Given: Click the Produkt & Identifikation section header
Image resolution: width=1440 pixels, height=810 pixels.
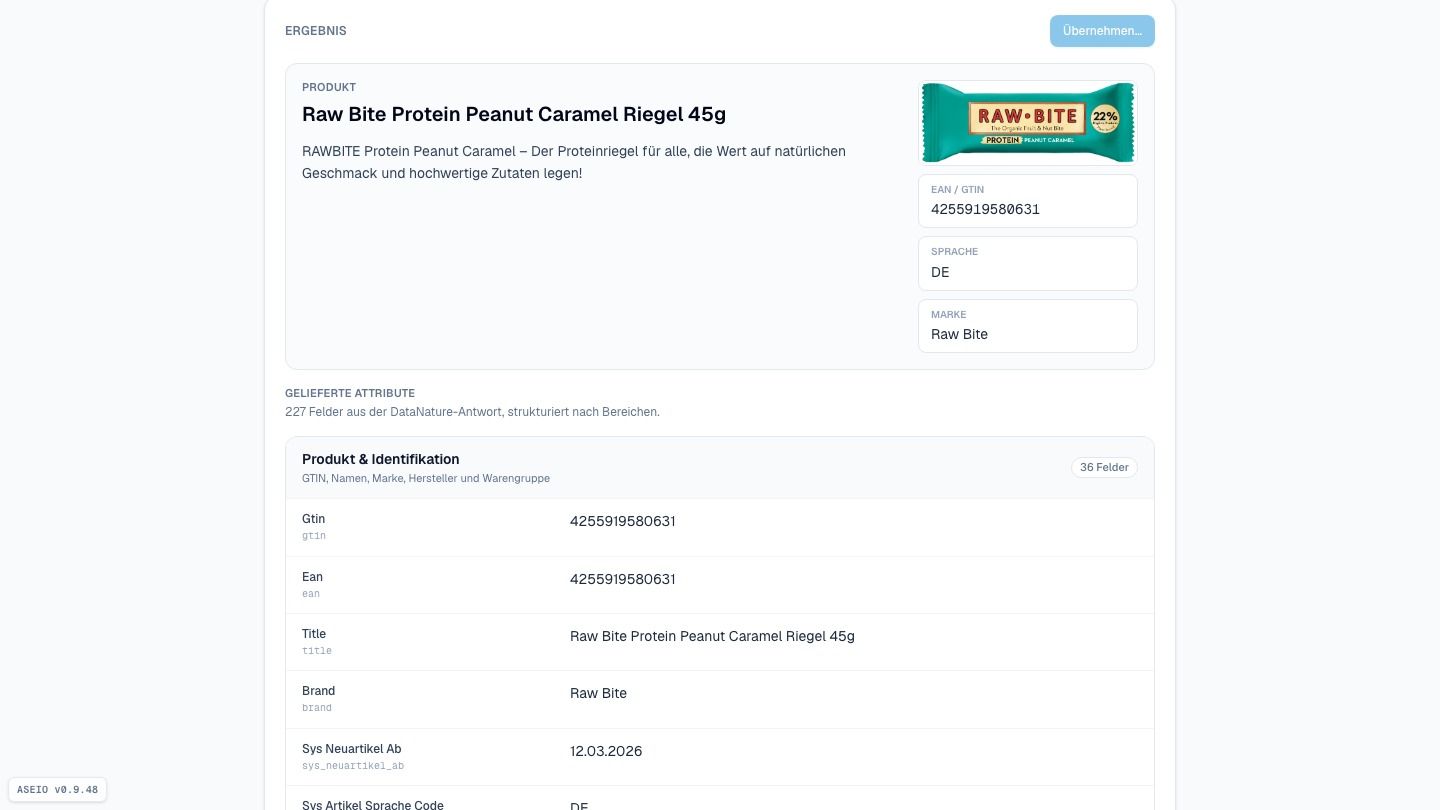Looking at the screenshot, I should pos(720,468).
